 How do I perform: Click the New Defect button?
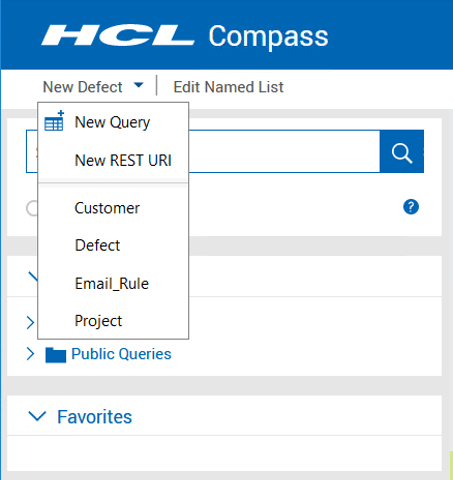(x=83, y=87)
